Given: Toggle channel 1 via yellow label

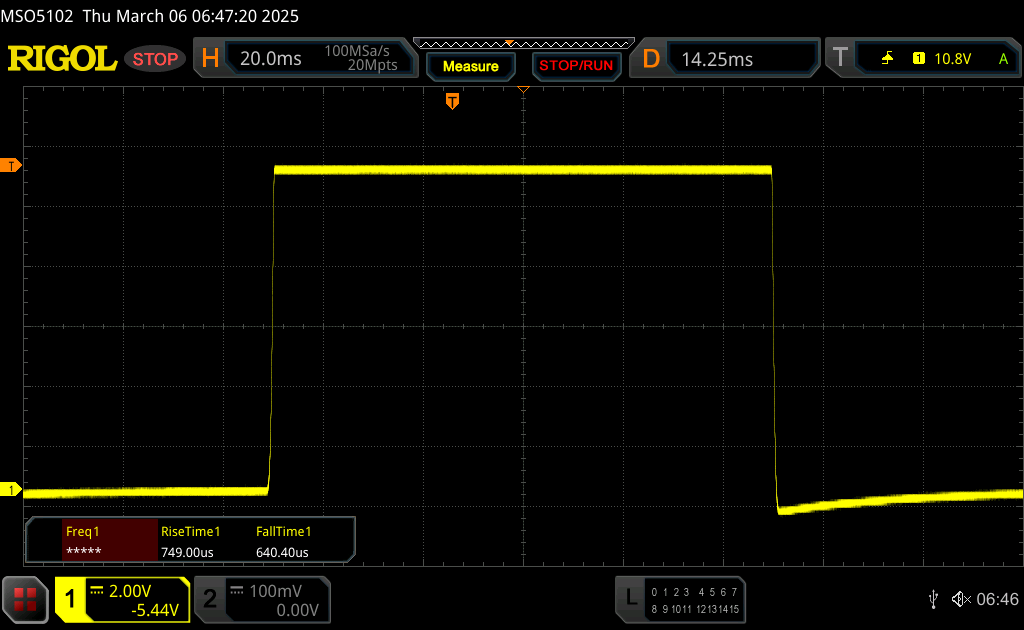Looking at the screenshot, I should click(70, 599).
